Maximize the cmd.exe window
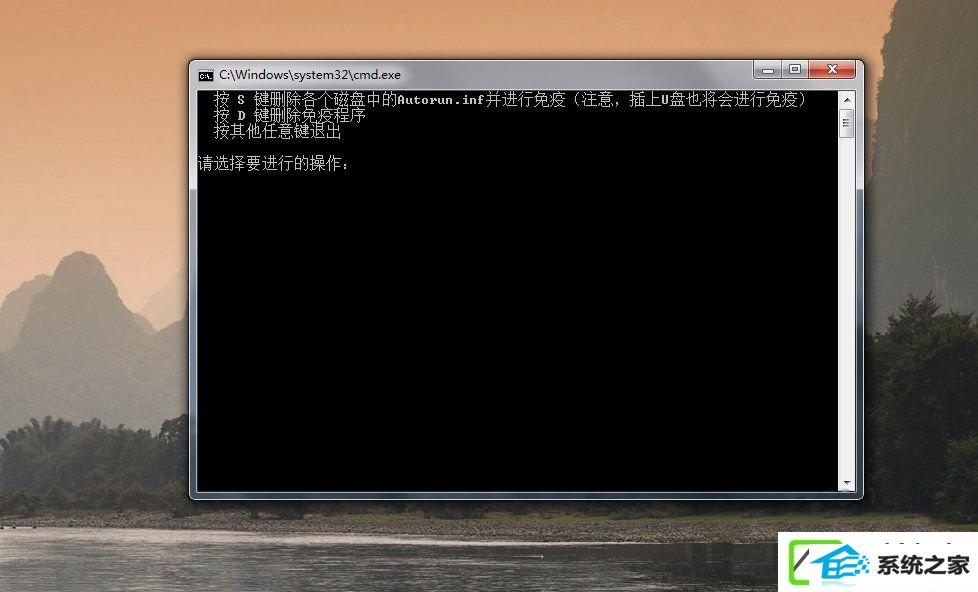The height and width of the screenshot is (592, 978). pos(795,69)
